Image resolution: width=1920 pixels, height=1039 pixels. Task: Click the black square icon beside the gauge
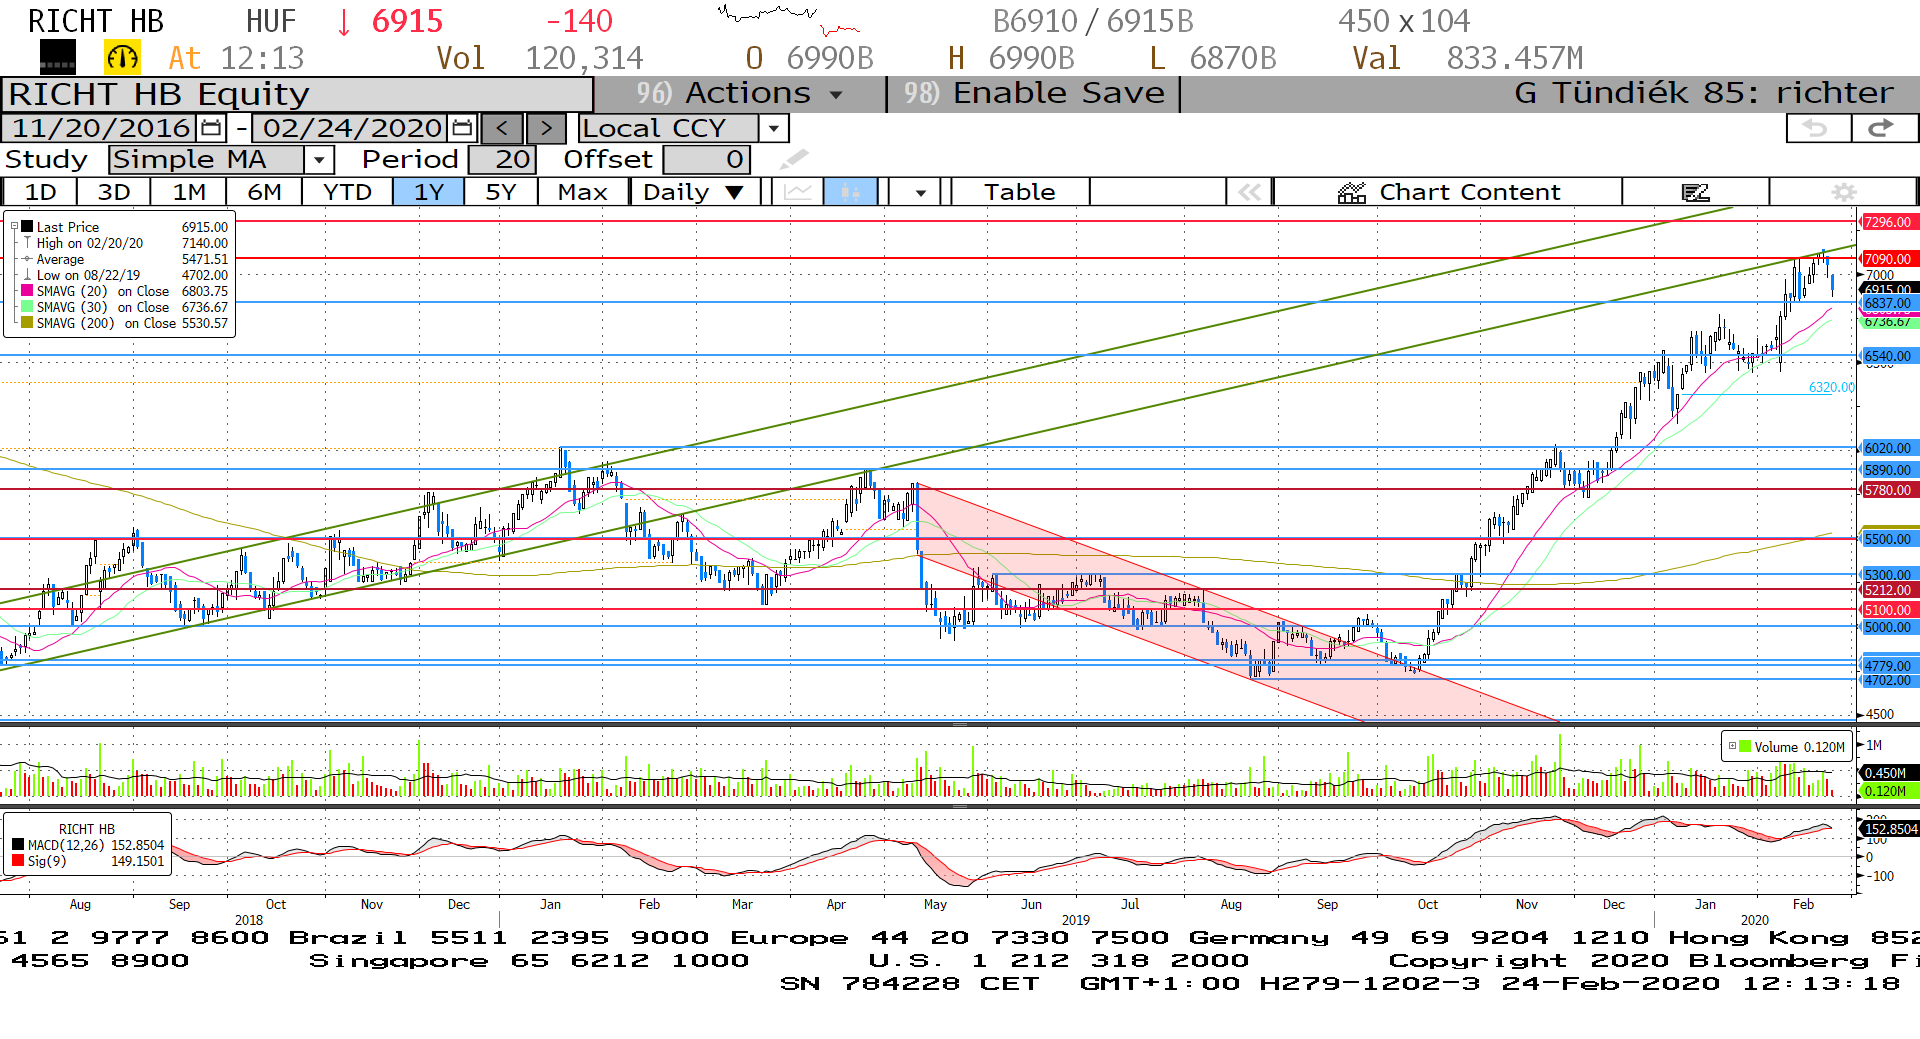point(58,58)
